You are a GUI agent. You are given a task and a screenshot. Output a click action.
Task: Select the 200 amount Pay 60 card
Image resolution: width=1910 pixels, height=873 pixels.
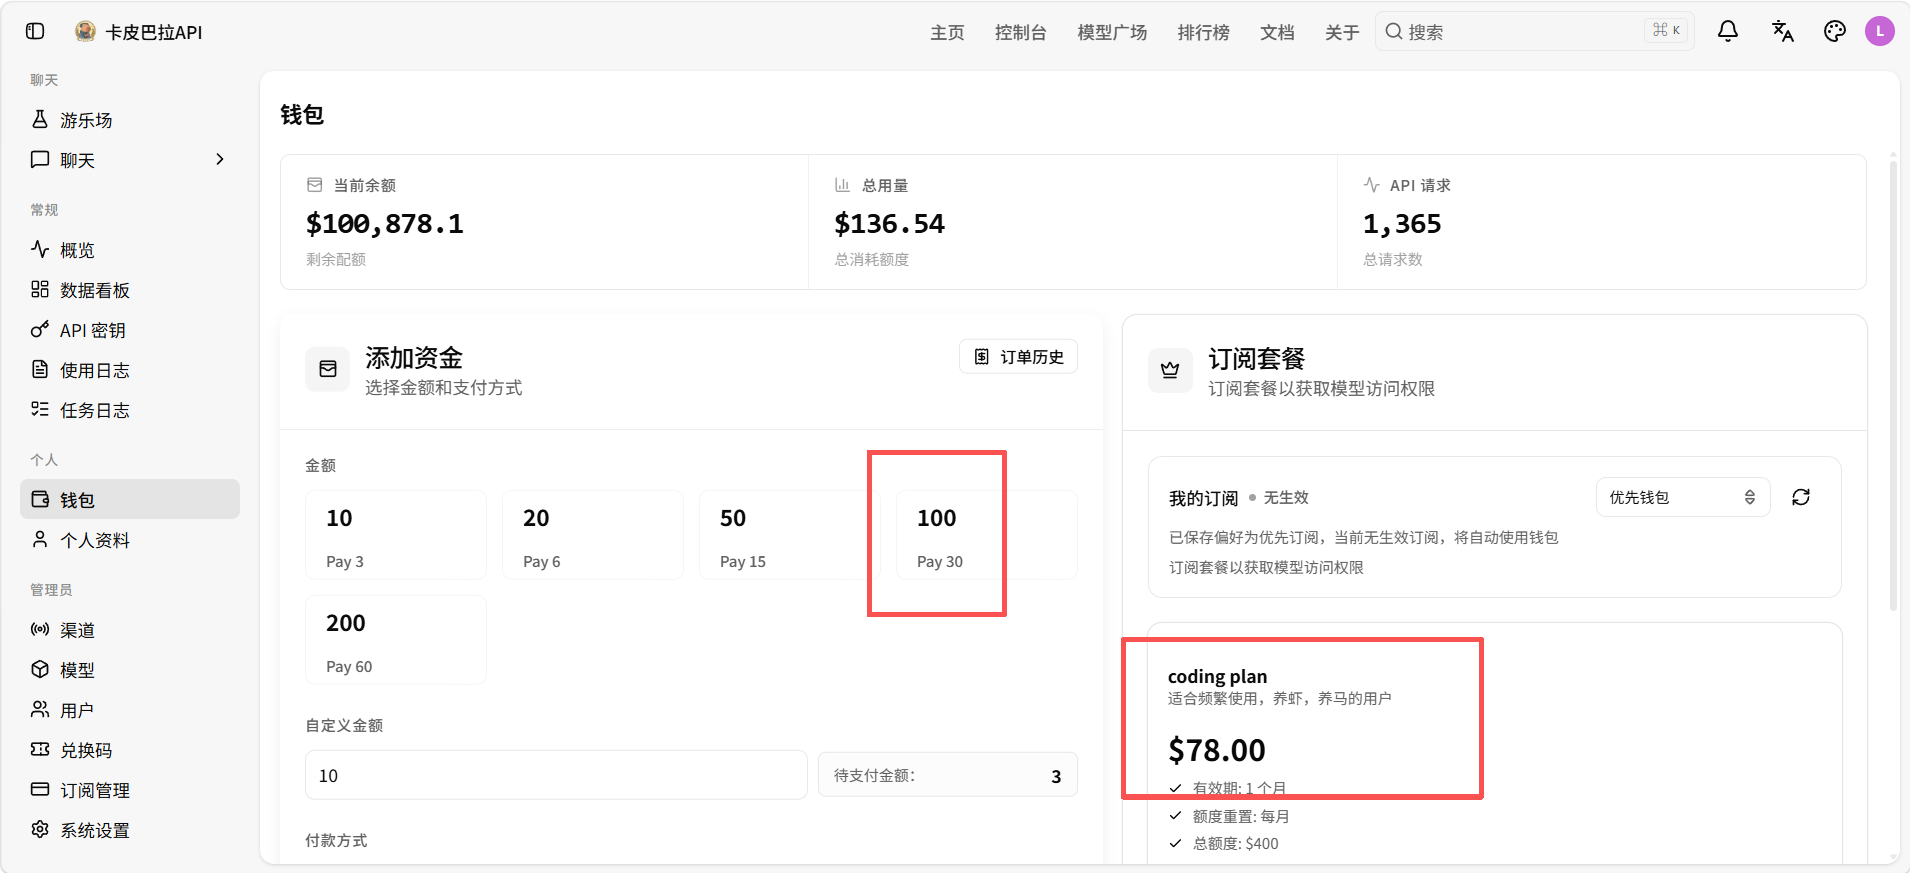coord(396,640)
